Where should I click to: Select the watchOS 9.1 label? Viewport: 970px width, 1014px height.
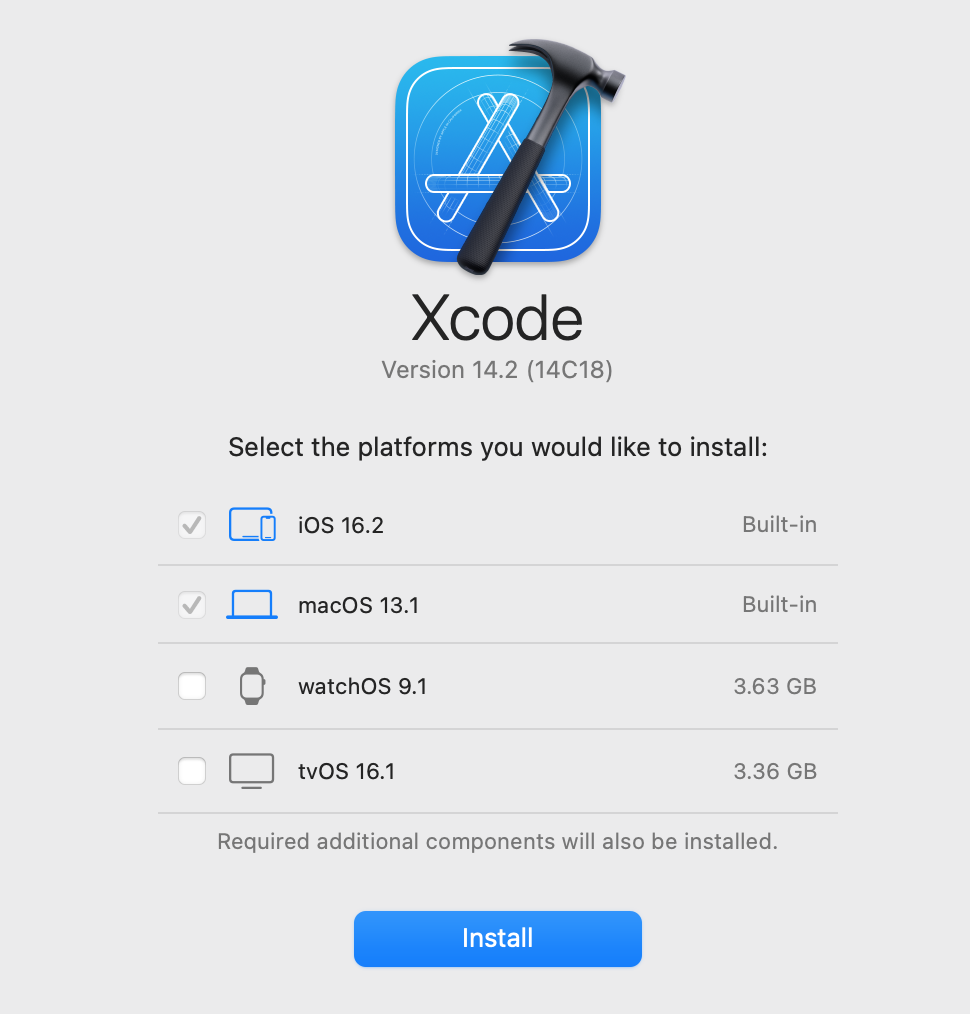363,686
